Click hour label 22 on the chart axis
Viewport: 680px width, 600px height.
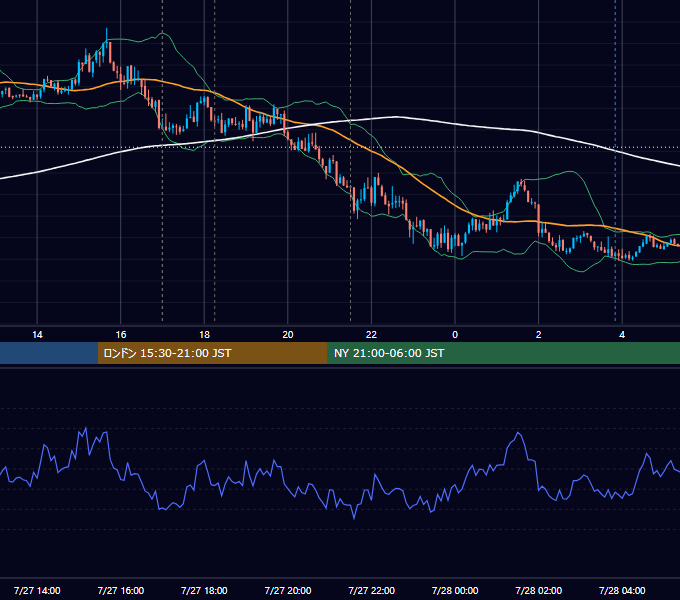tap(371, 335)
